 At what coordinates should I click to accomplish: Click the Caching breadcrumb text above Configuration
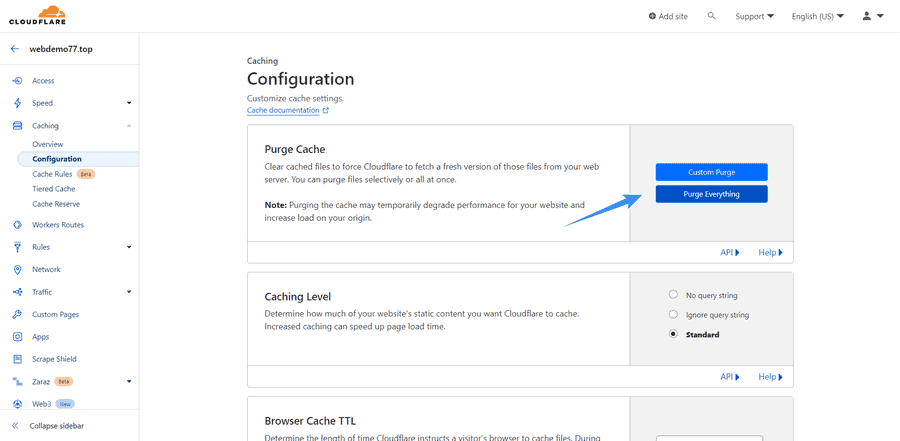[262, 60]
